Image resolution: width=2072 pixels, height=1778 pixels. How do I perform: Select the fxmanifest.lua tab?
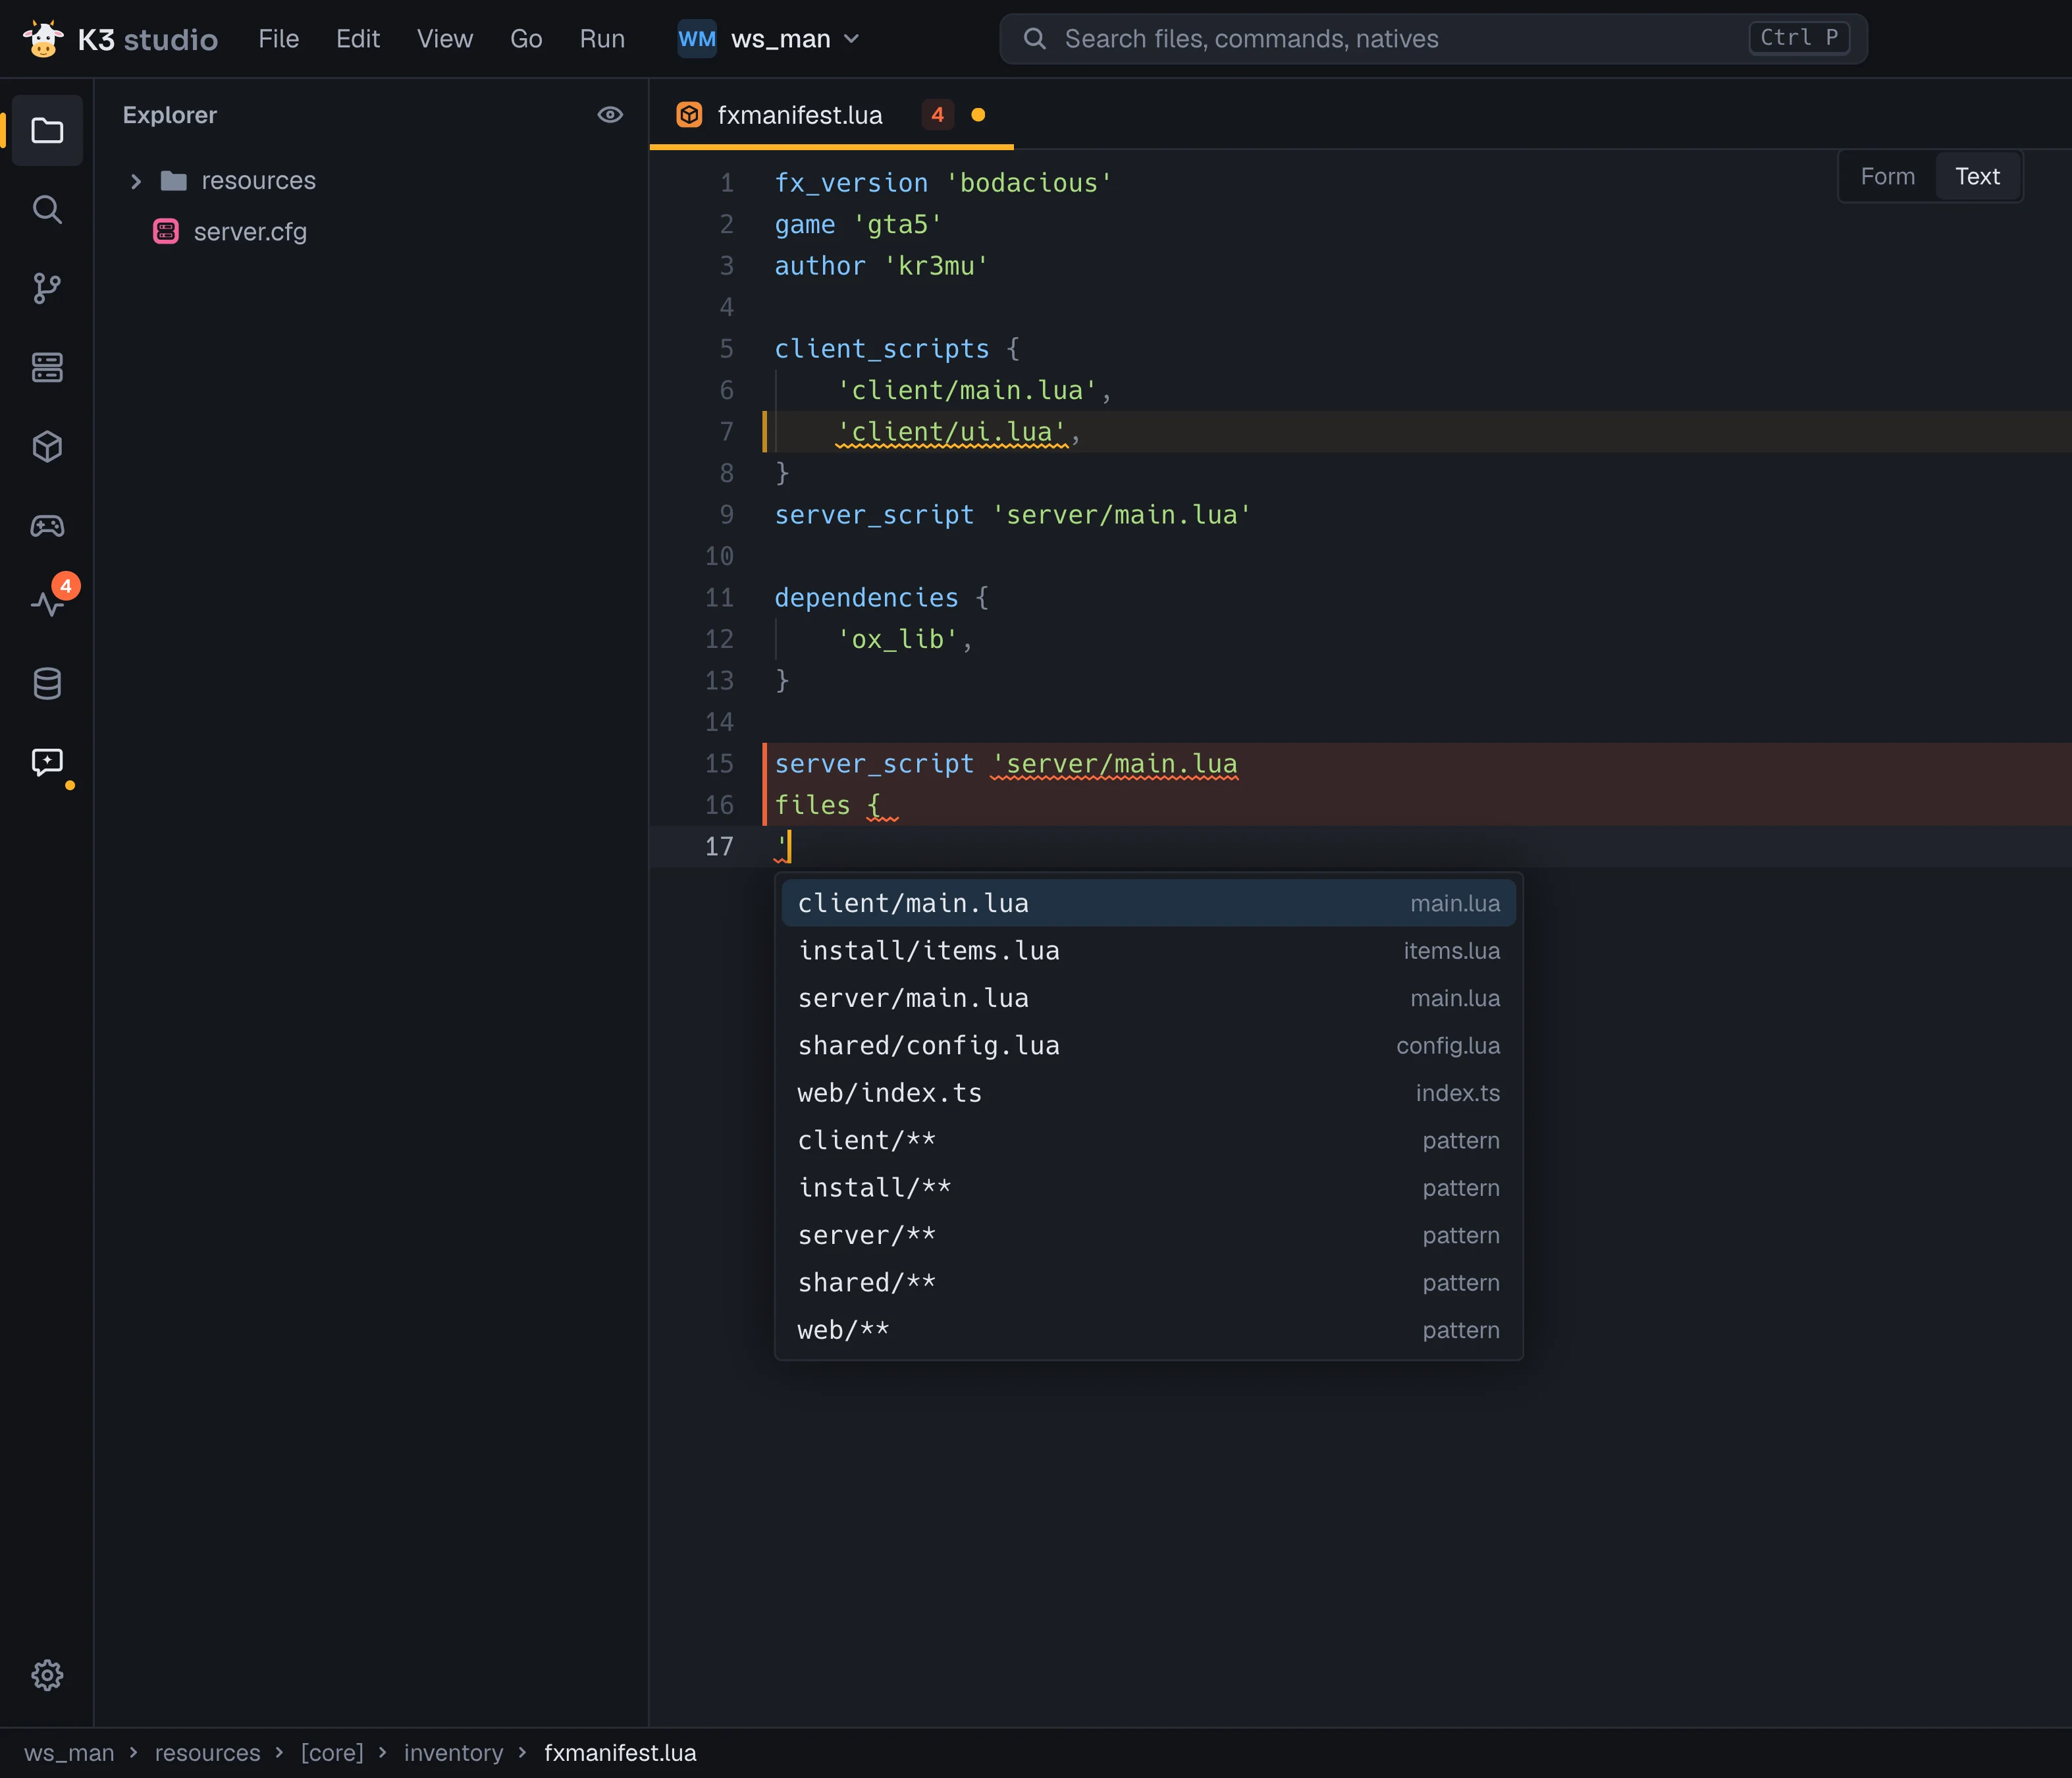pos(831,115)
